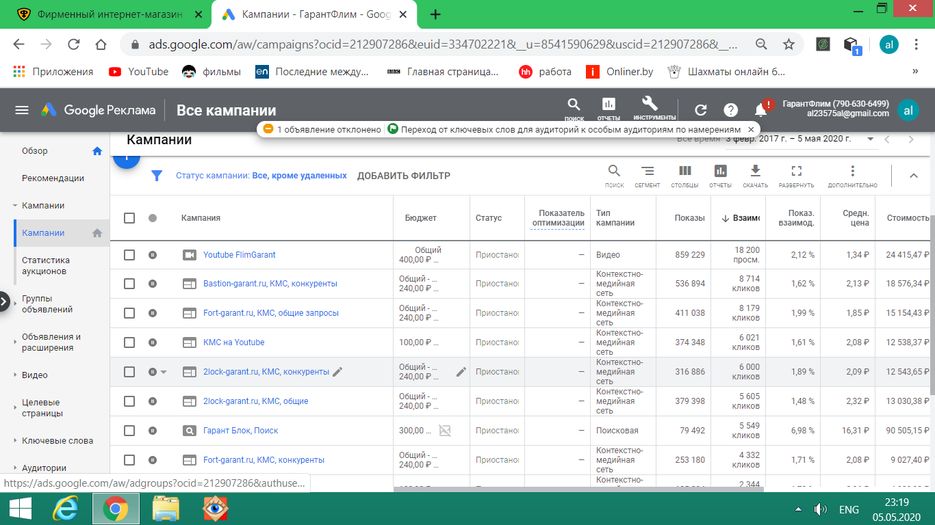Open the Tools wrench icon
935x525 pixels.
tap(649, 104)
